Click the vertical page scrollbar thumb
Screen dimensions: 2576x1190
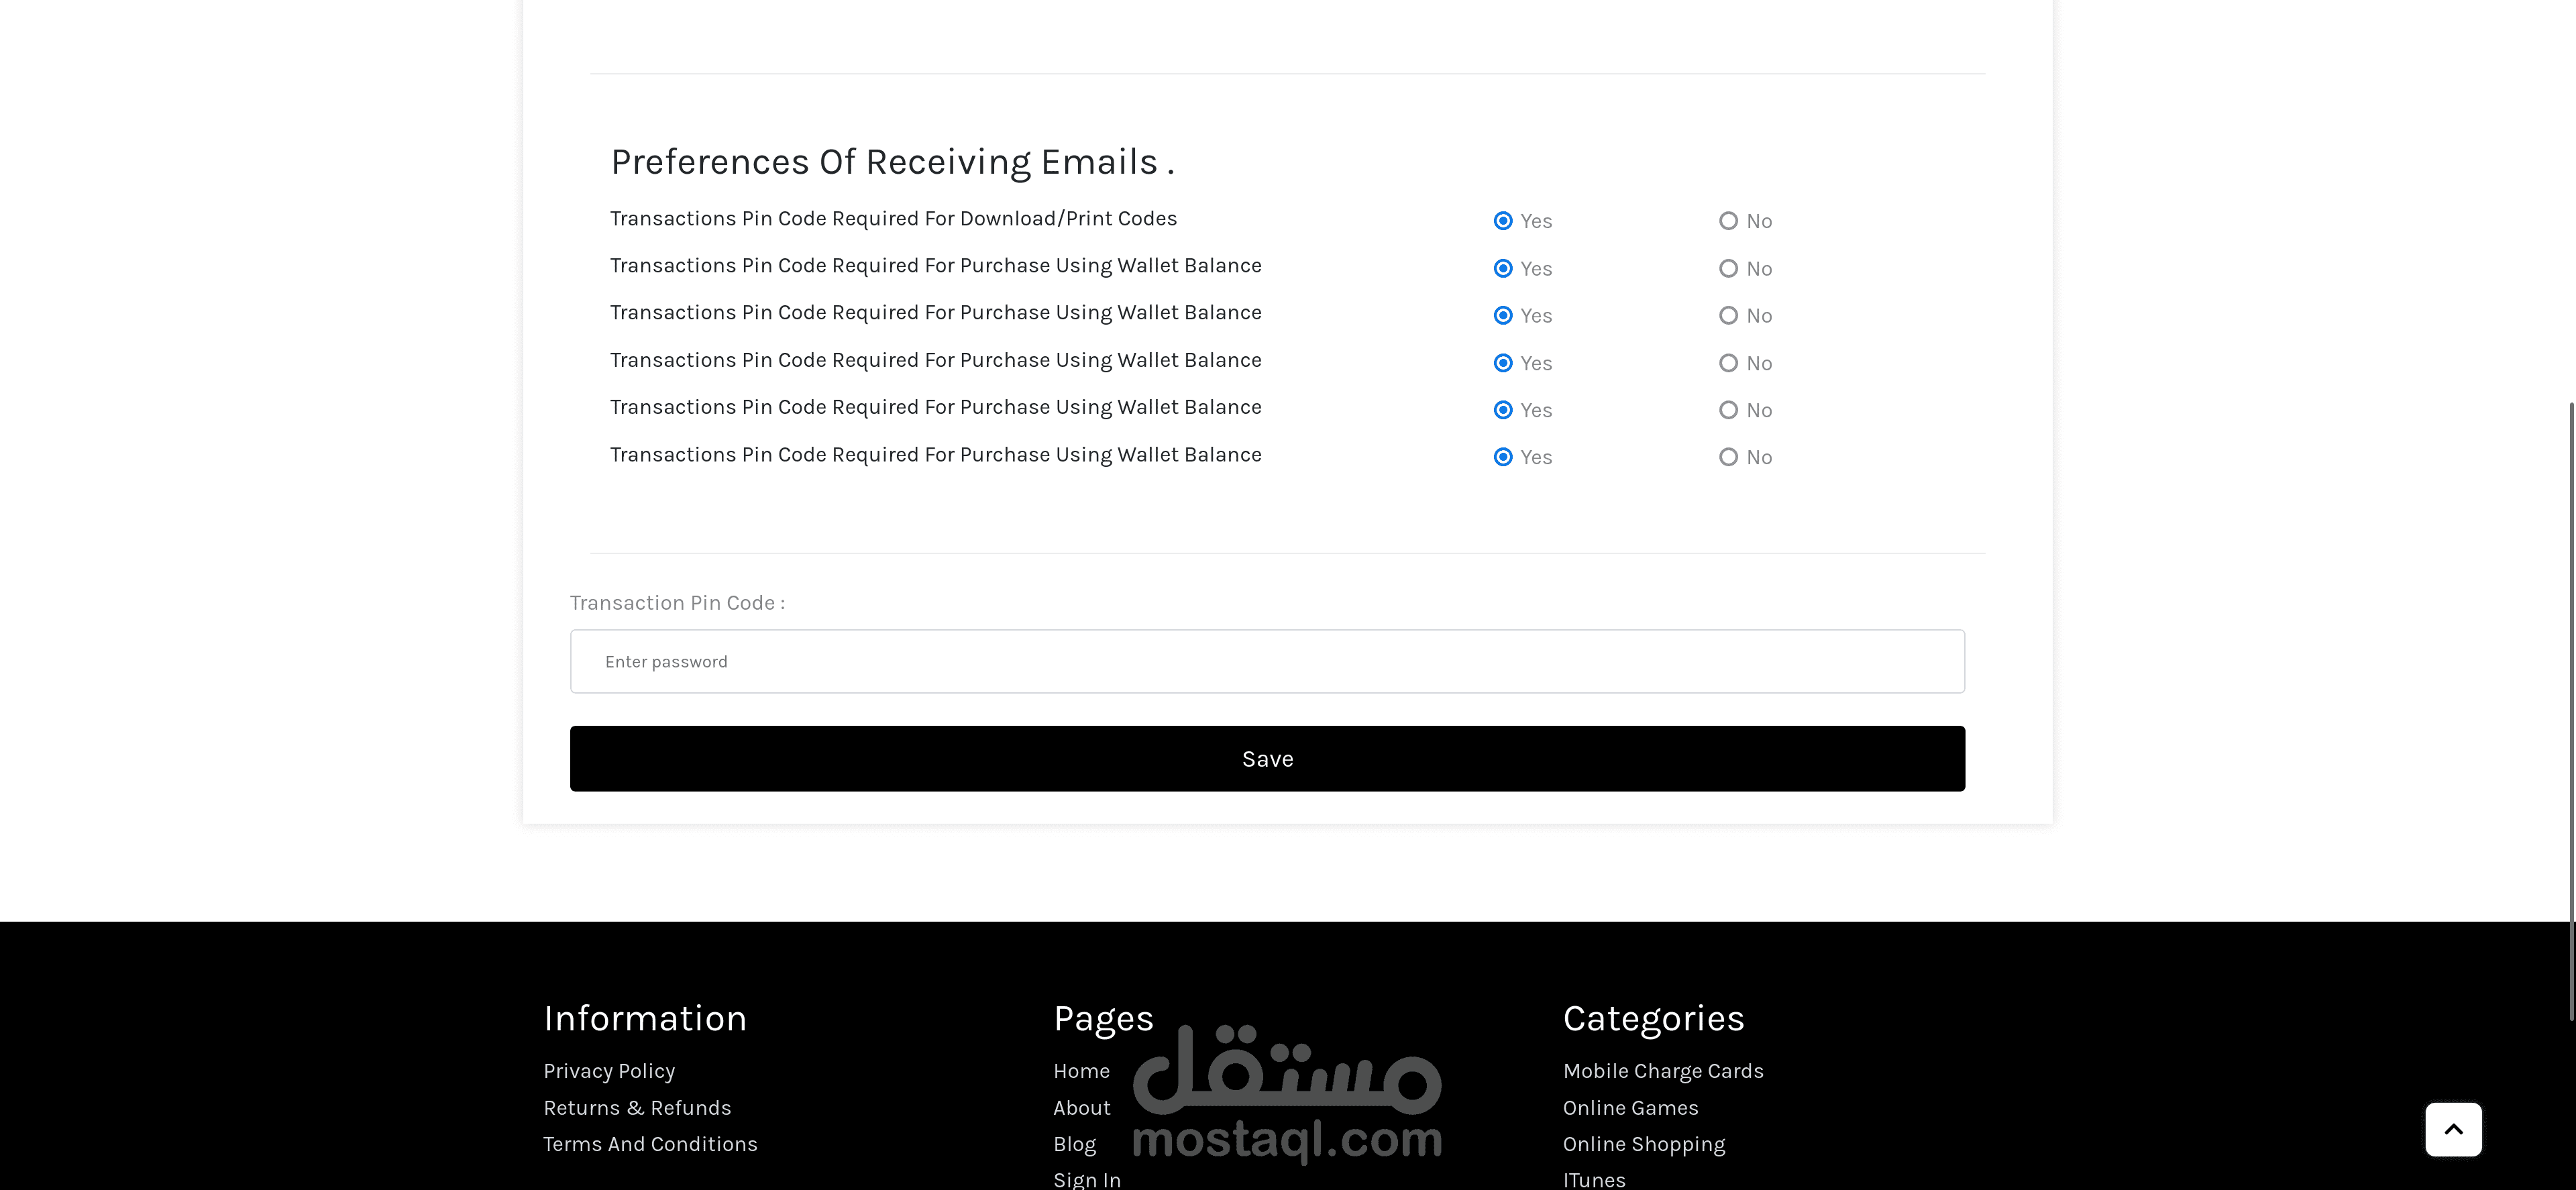(2570, 710)
